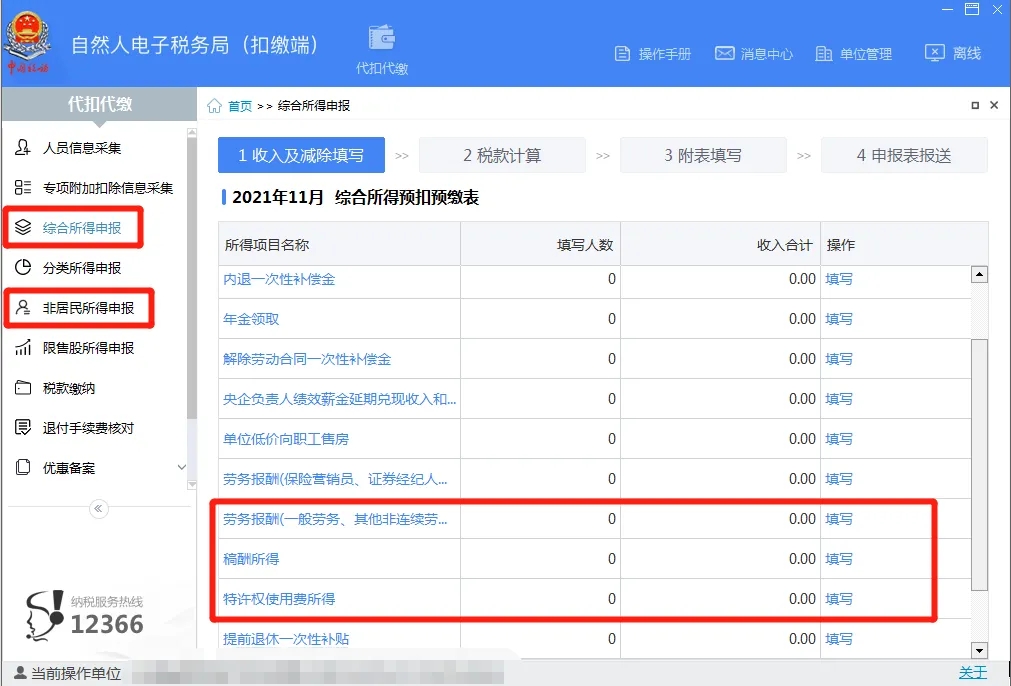Open 专项附加扣除信息采集 in sidebar

point(108,188)
